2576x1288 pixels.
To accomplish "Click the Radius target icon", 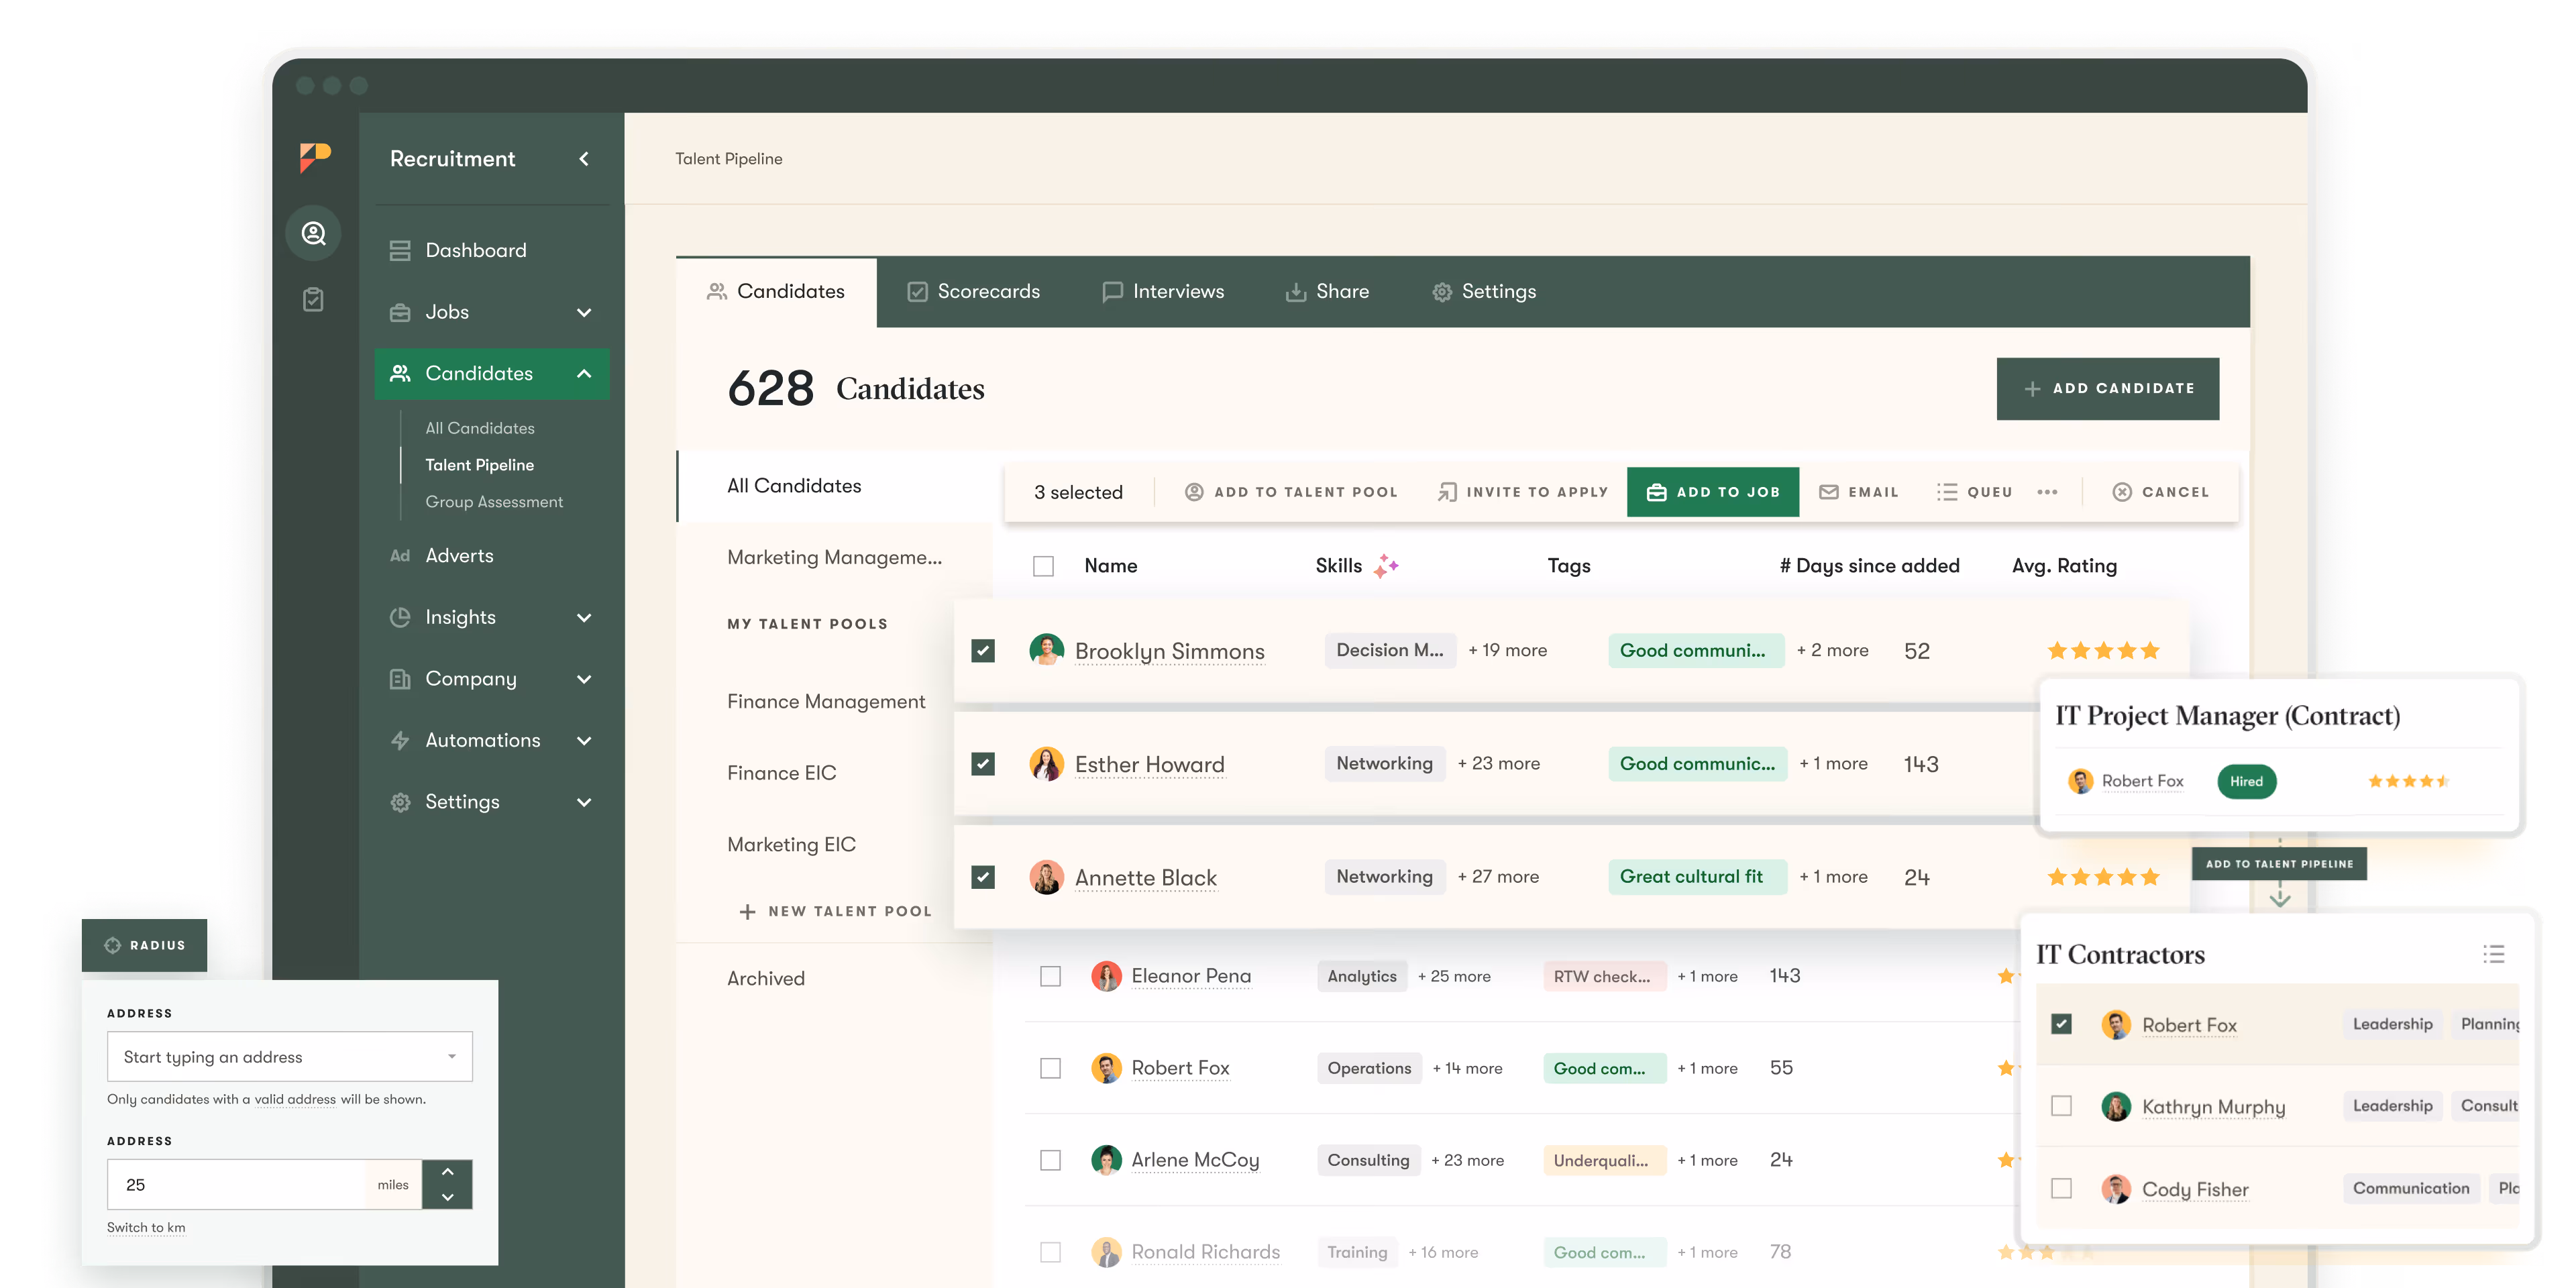I will (x=113, y=945).
